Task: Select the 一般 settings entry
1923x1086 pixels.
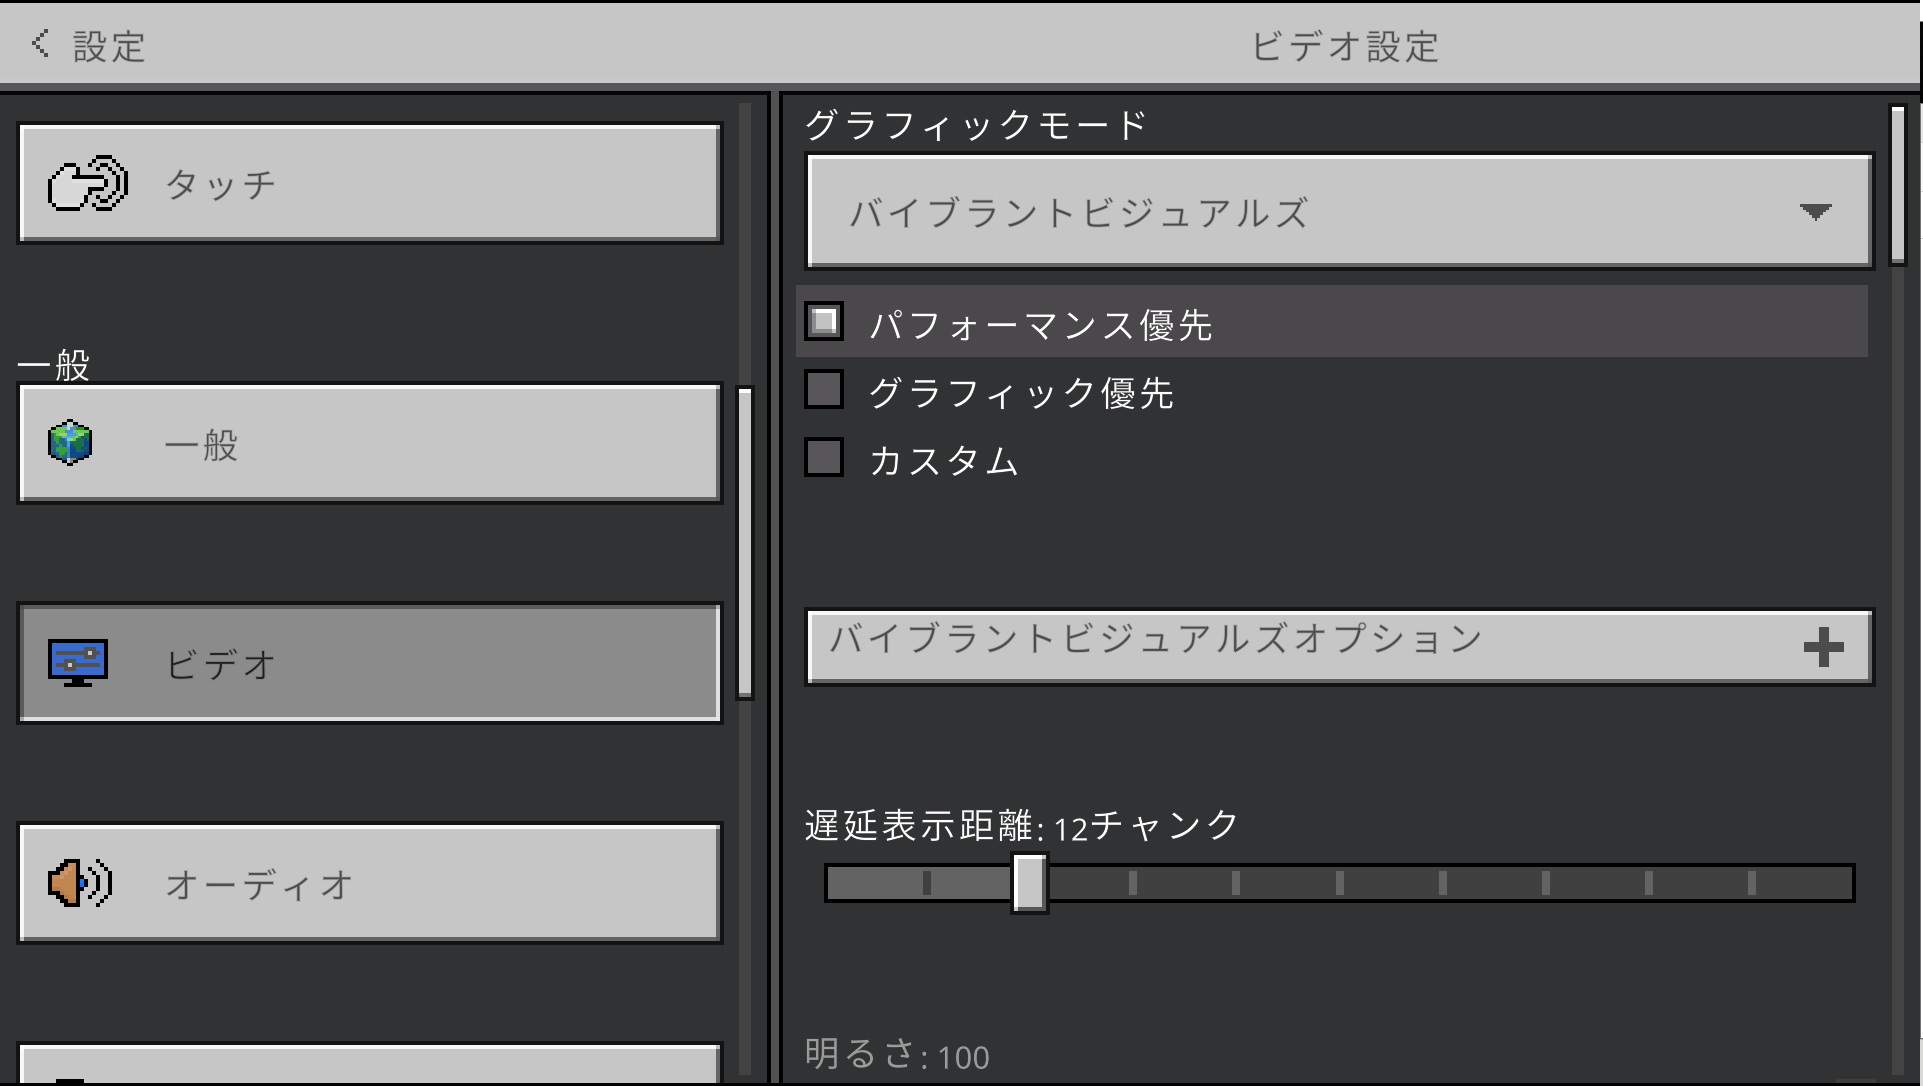Action: (370, 443)
